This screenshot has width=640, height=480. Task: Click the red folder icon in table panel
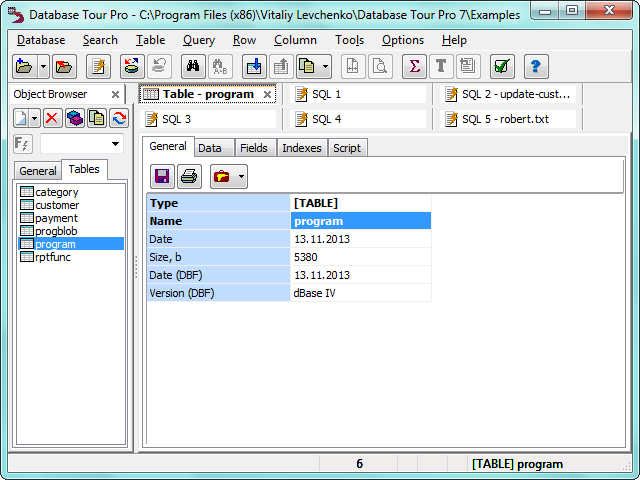222,176
